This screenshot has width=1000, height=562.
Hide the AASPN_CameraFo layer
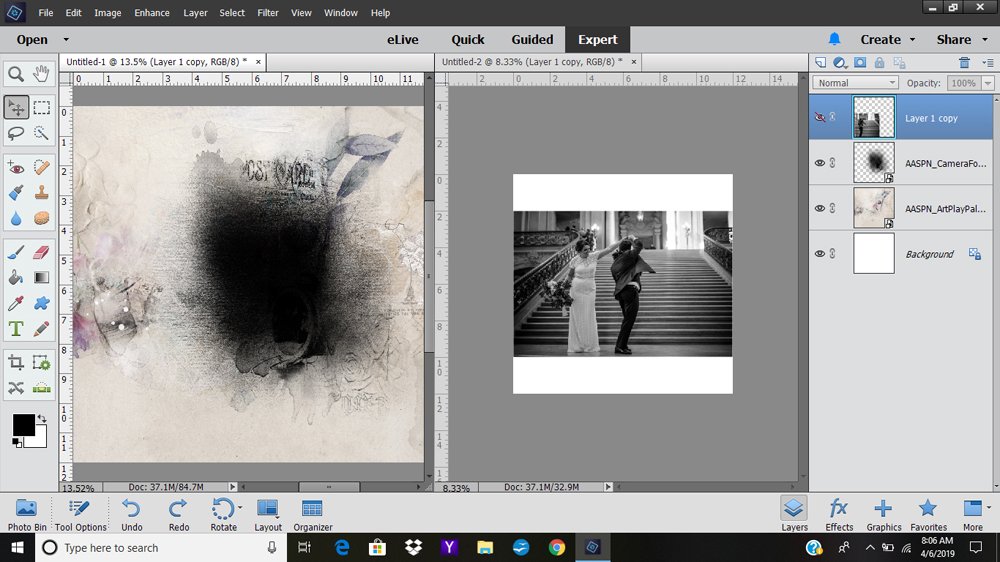coord(820,163)
